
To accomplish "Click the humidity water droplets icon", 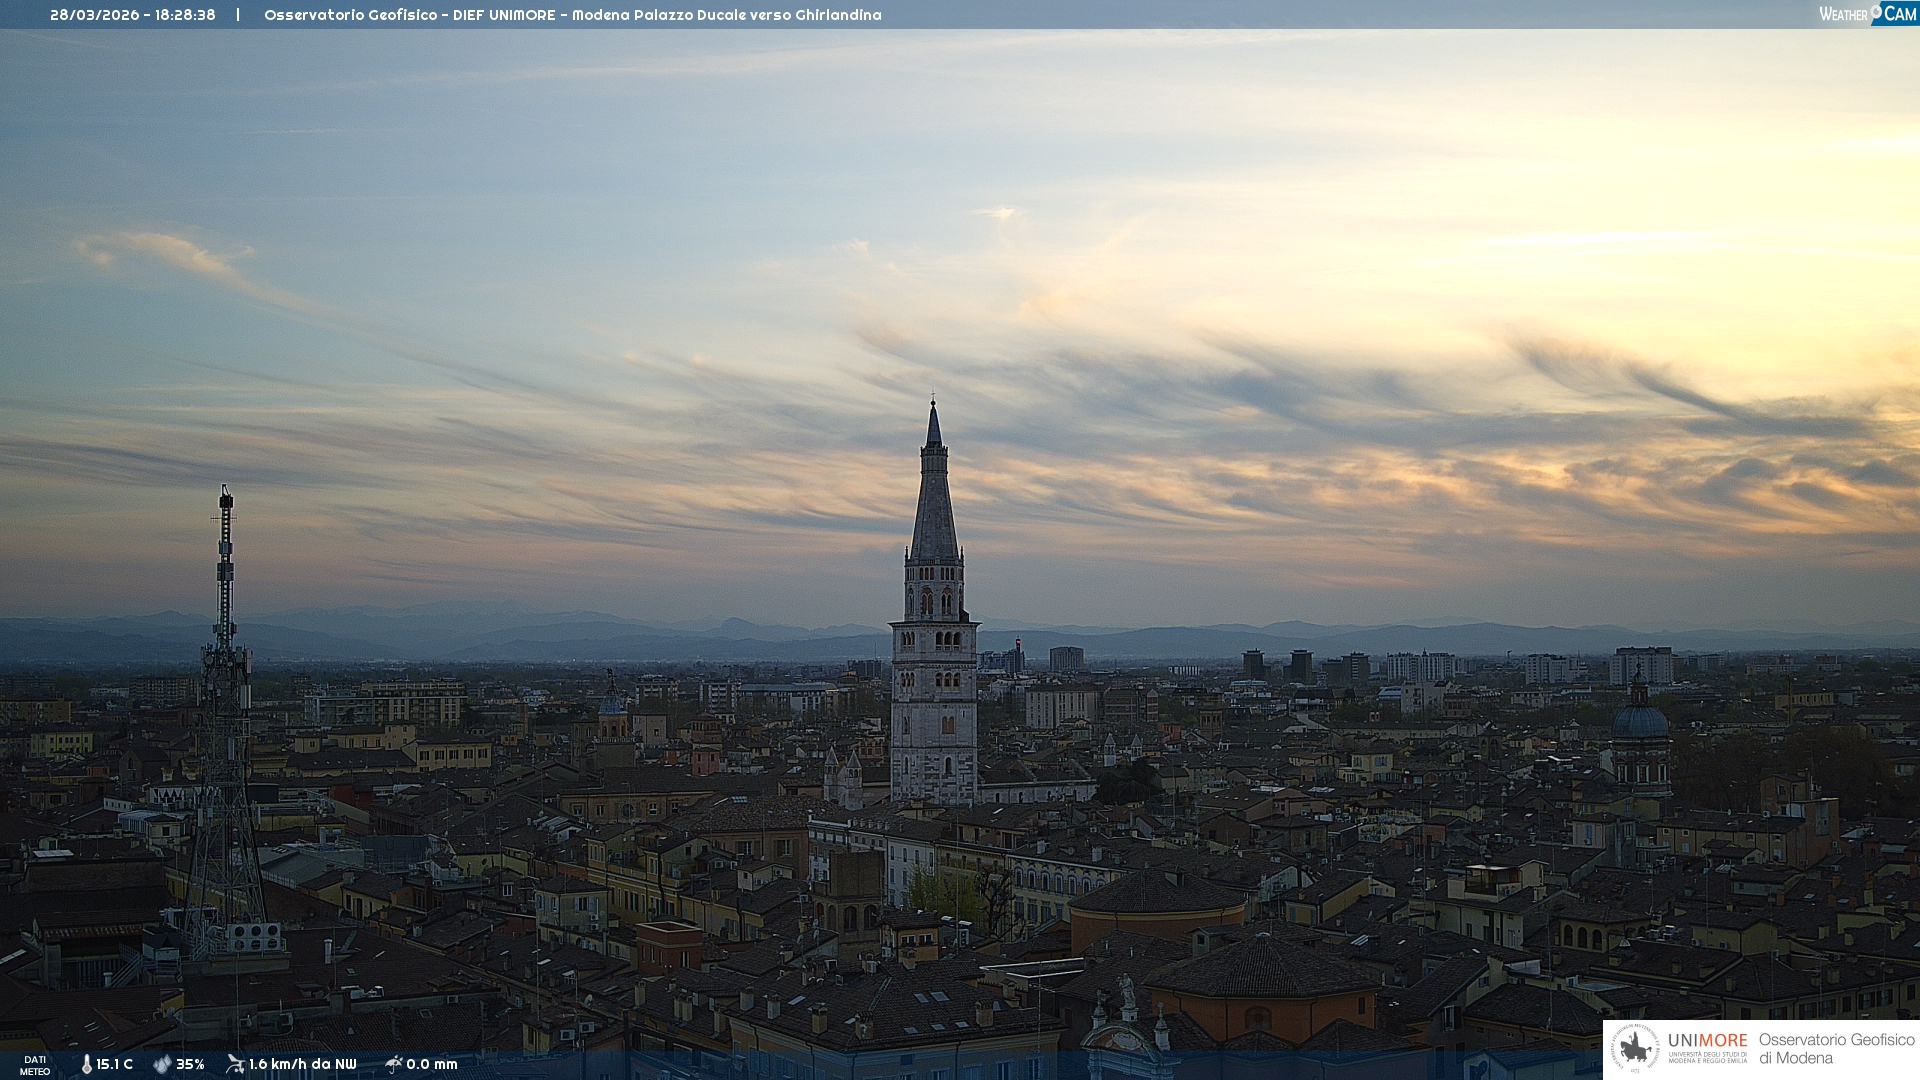I will [162, 1064].
